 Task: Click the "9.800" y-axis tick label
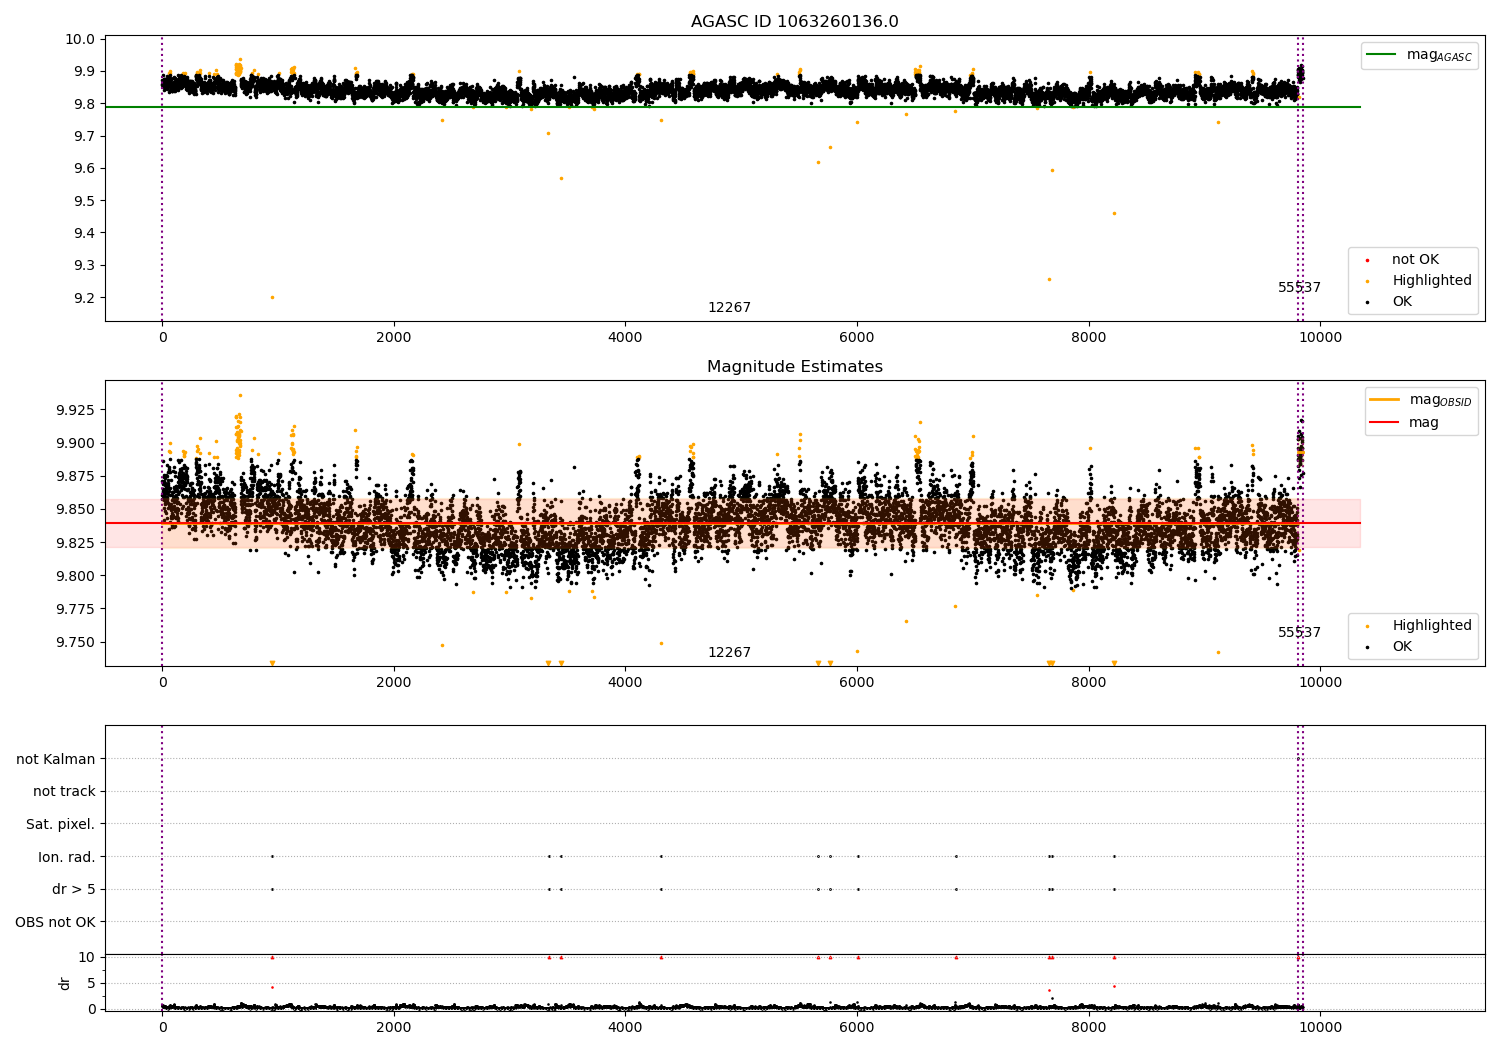tap(78, 576)
